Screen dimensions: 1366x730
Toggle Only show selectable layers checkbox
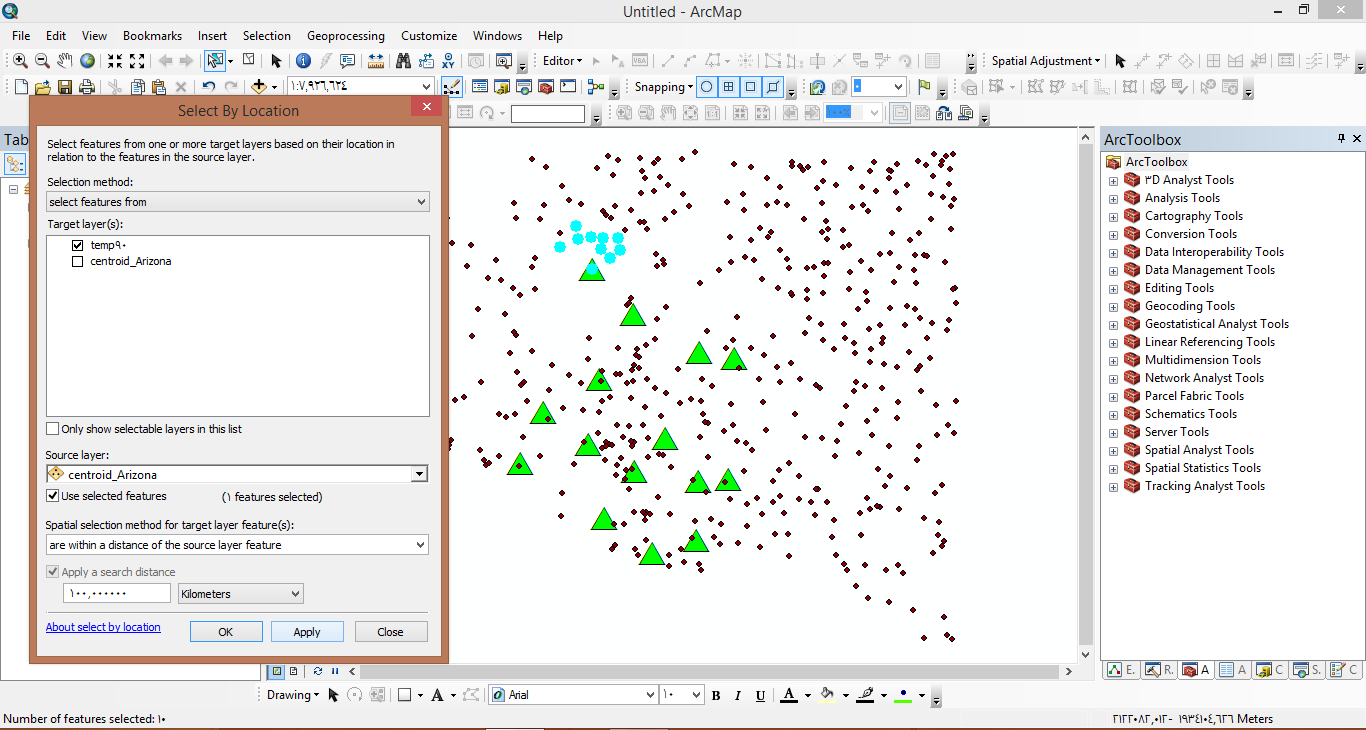[53, 429]
